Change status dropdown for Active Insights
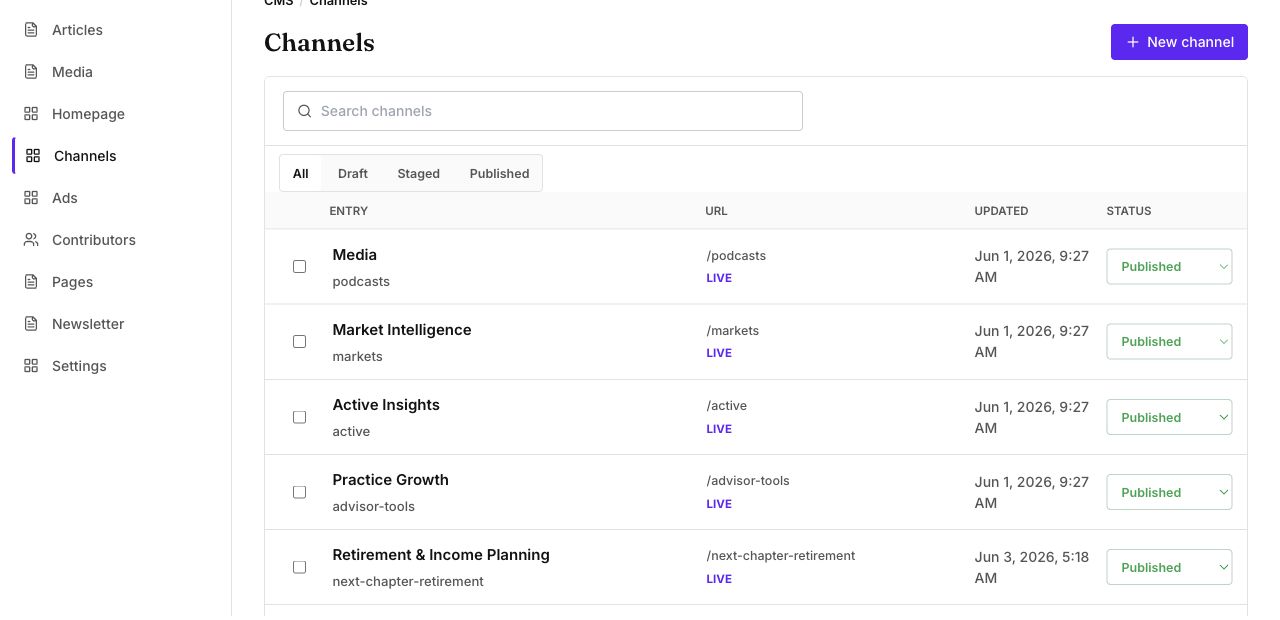The width and height of the screenshot is (1280, 620). click(x=1169, y=417)
